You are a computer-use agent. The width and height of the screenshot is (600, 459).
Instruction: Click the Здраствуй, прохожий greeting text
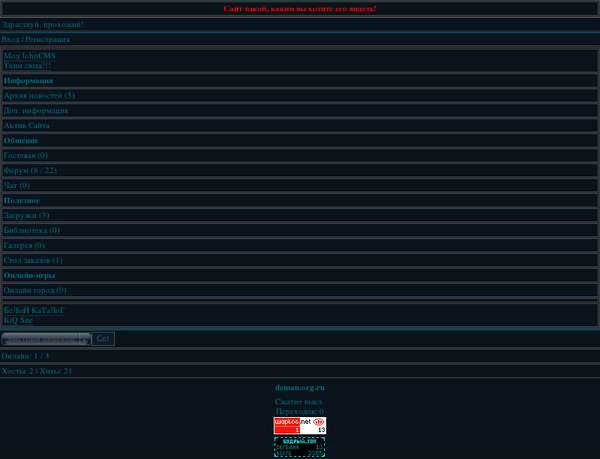point(42,25)
